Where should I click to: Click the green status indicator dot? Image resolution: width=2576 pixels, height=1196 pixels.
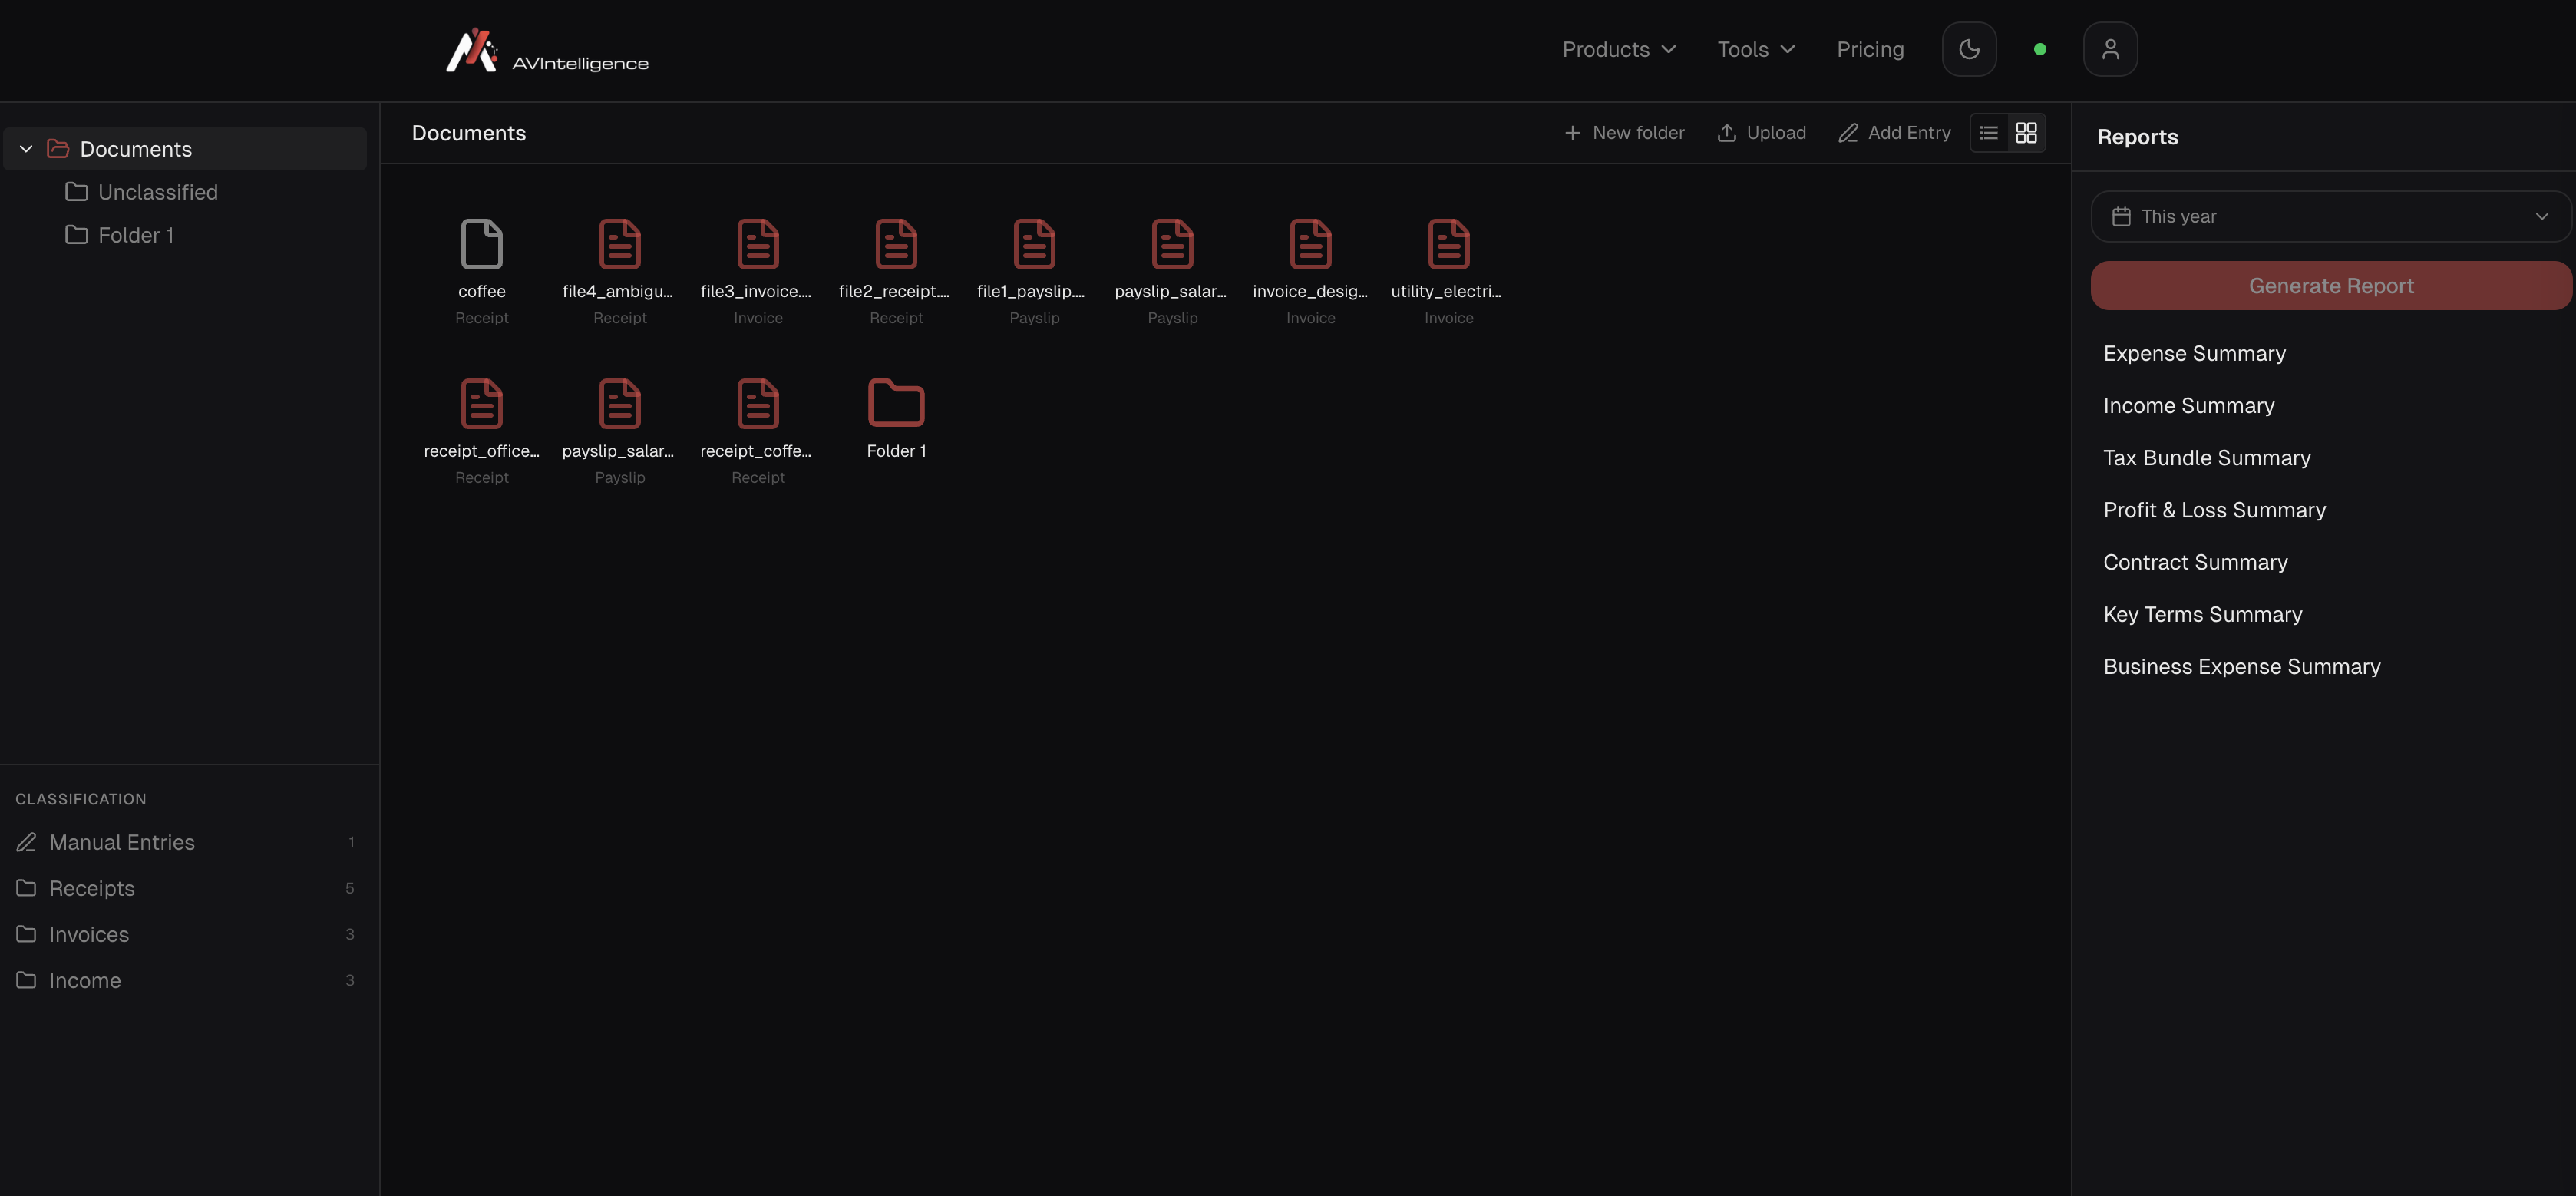point(2040,48)
